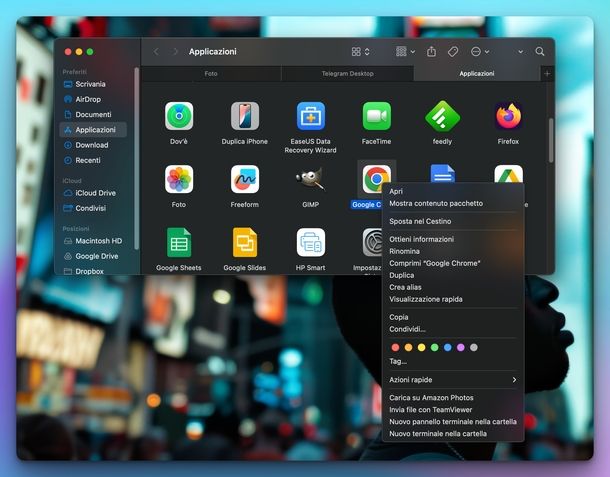Select the Google Sheets app icon
Image resolution: width=610 pixels, height=477 pixels.
pyautogui.click(x=179, y=242)
